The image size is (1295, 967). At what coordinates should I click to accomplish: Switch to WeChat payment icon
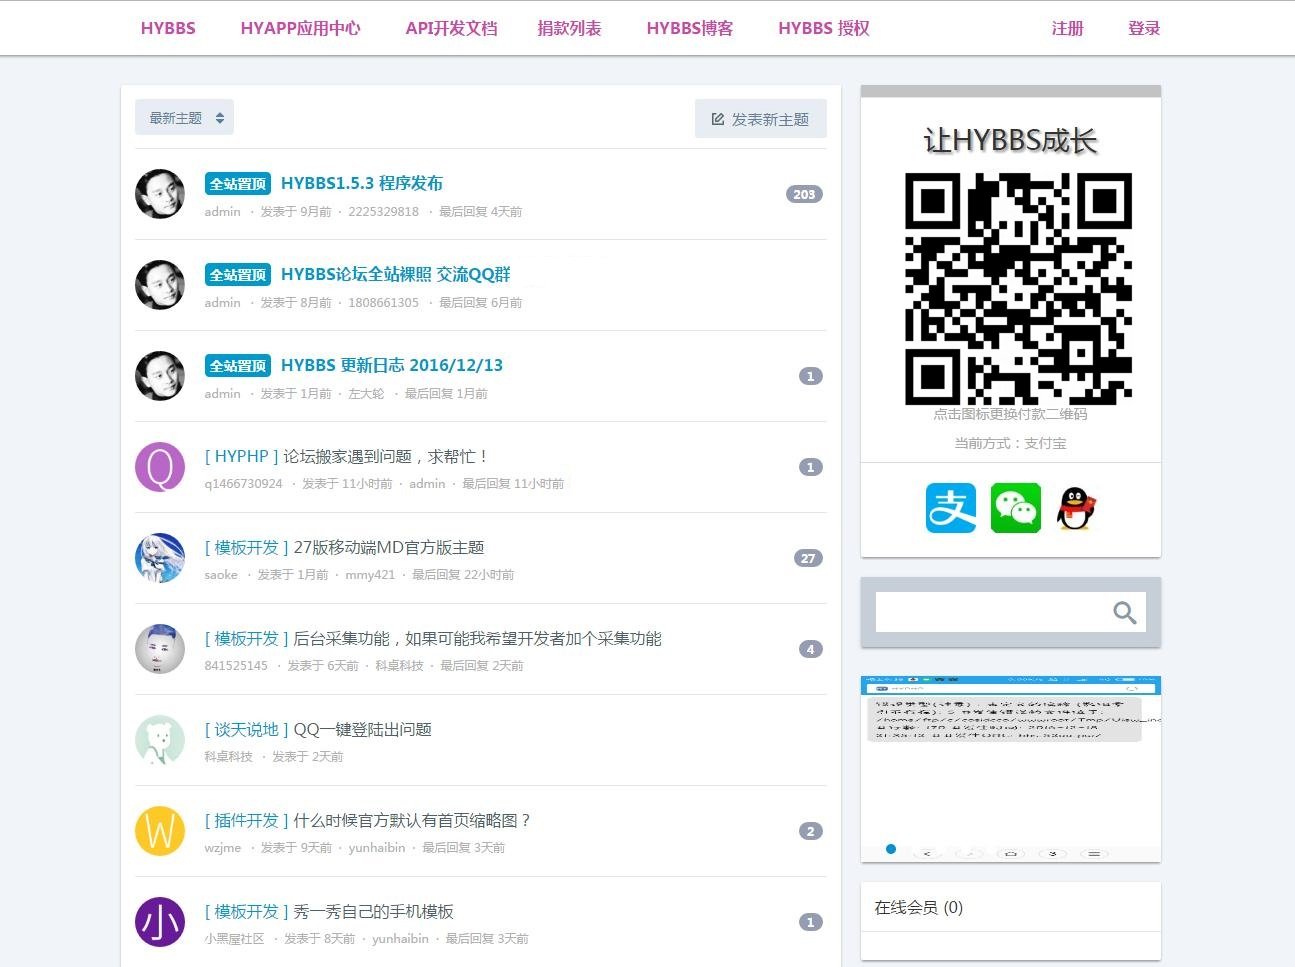tap(1016, 508)
